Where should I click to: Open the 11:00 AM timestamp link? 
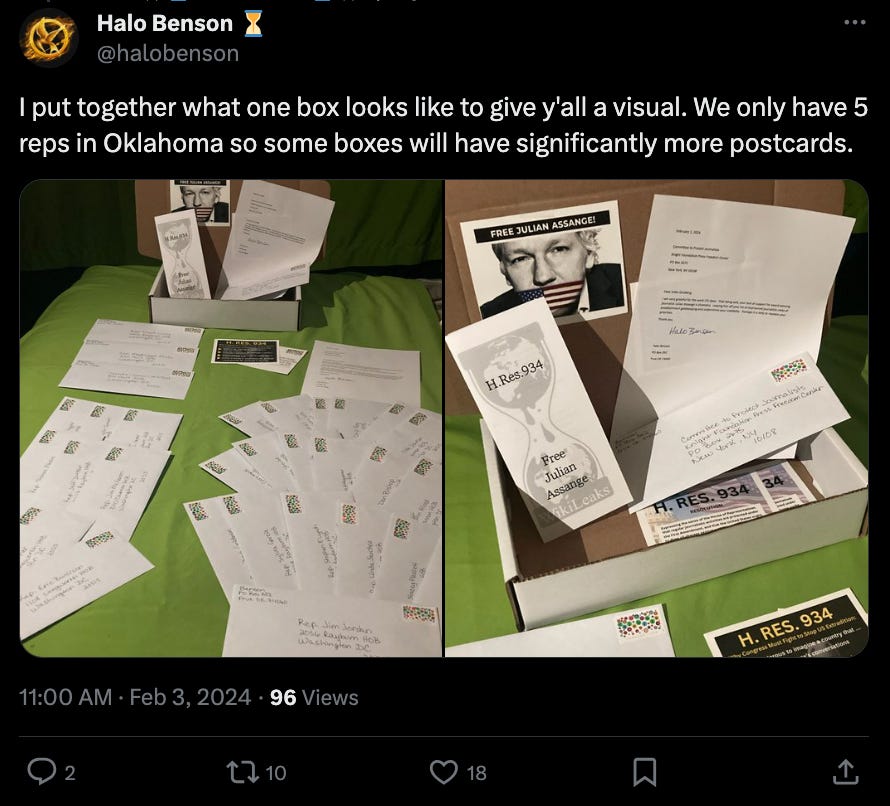65,697
